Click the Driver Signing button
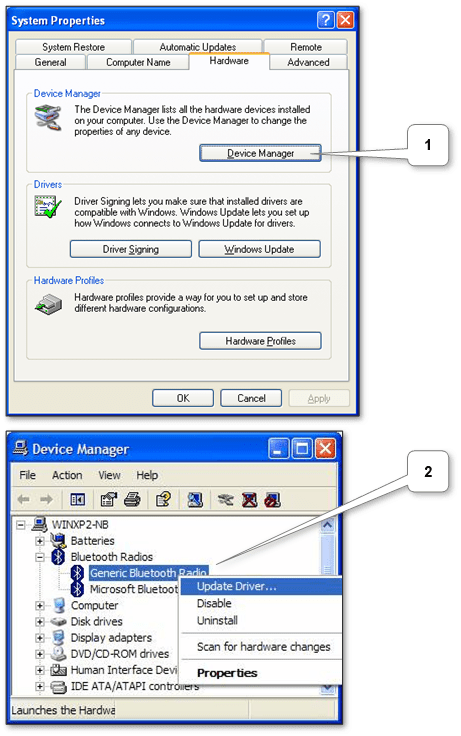 (131, 249)
